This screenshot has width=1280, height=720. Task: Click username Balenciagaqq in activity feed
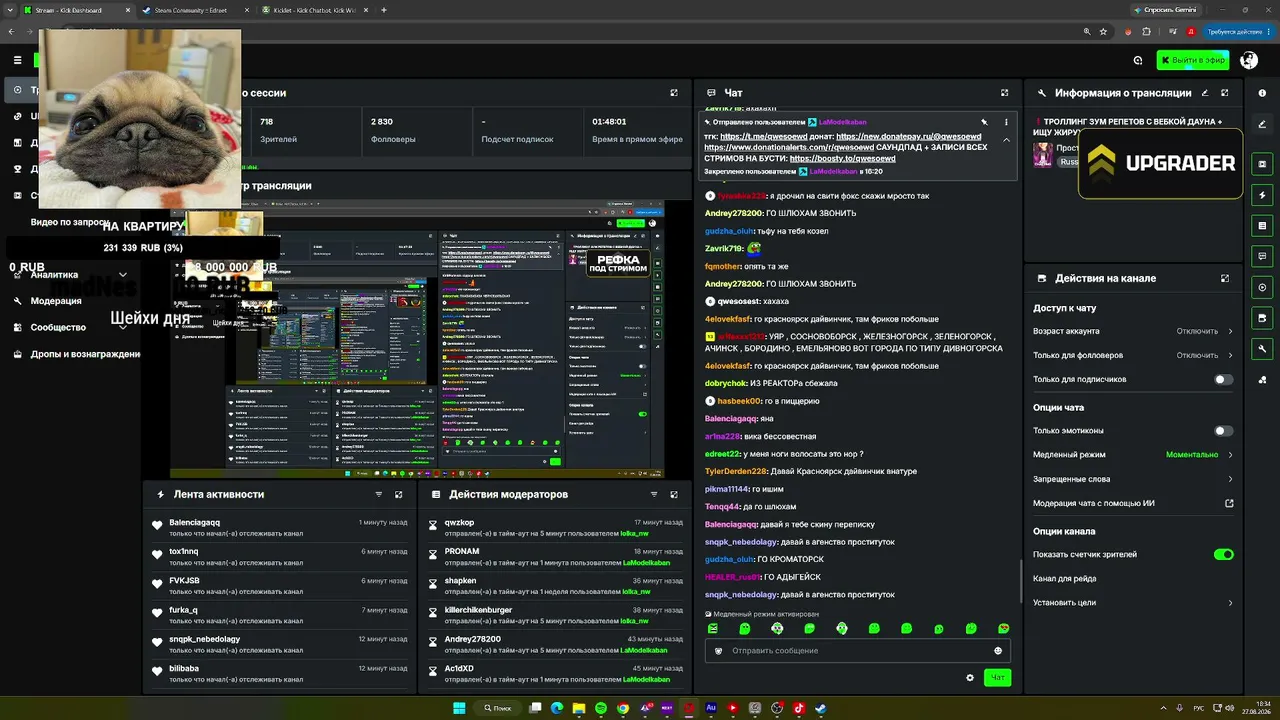click(194, 523)
